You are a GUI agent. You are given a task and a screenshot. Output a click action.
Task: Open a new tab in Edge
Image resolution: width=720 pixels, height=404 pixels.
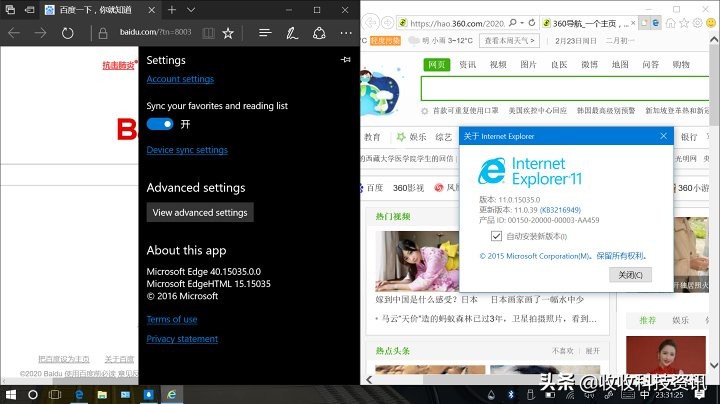[x=172, y=10]
